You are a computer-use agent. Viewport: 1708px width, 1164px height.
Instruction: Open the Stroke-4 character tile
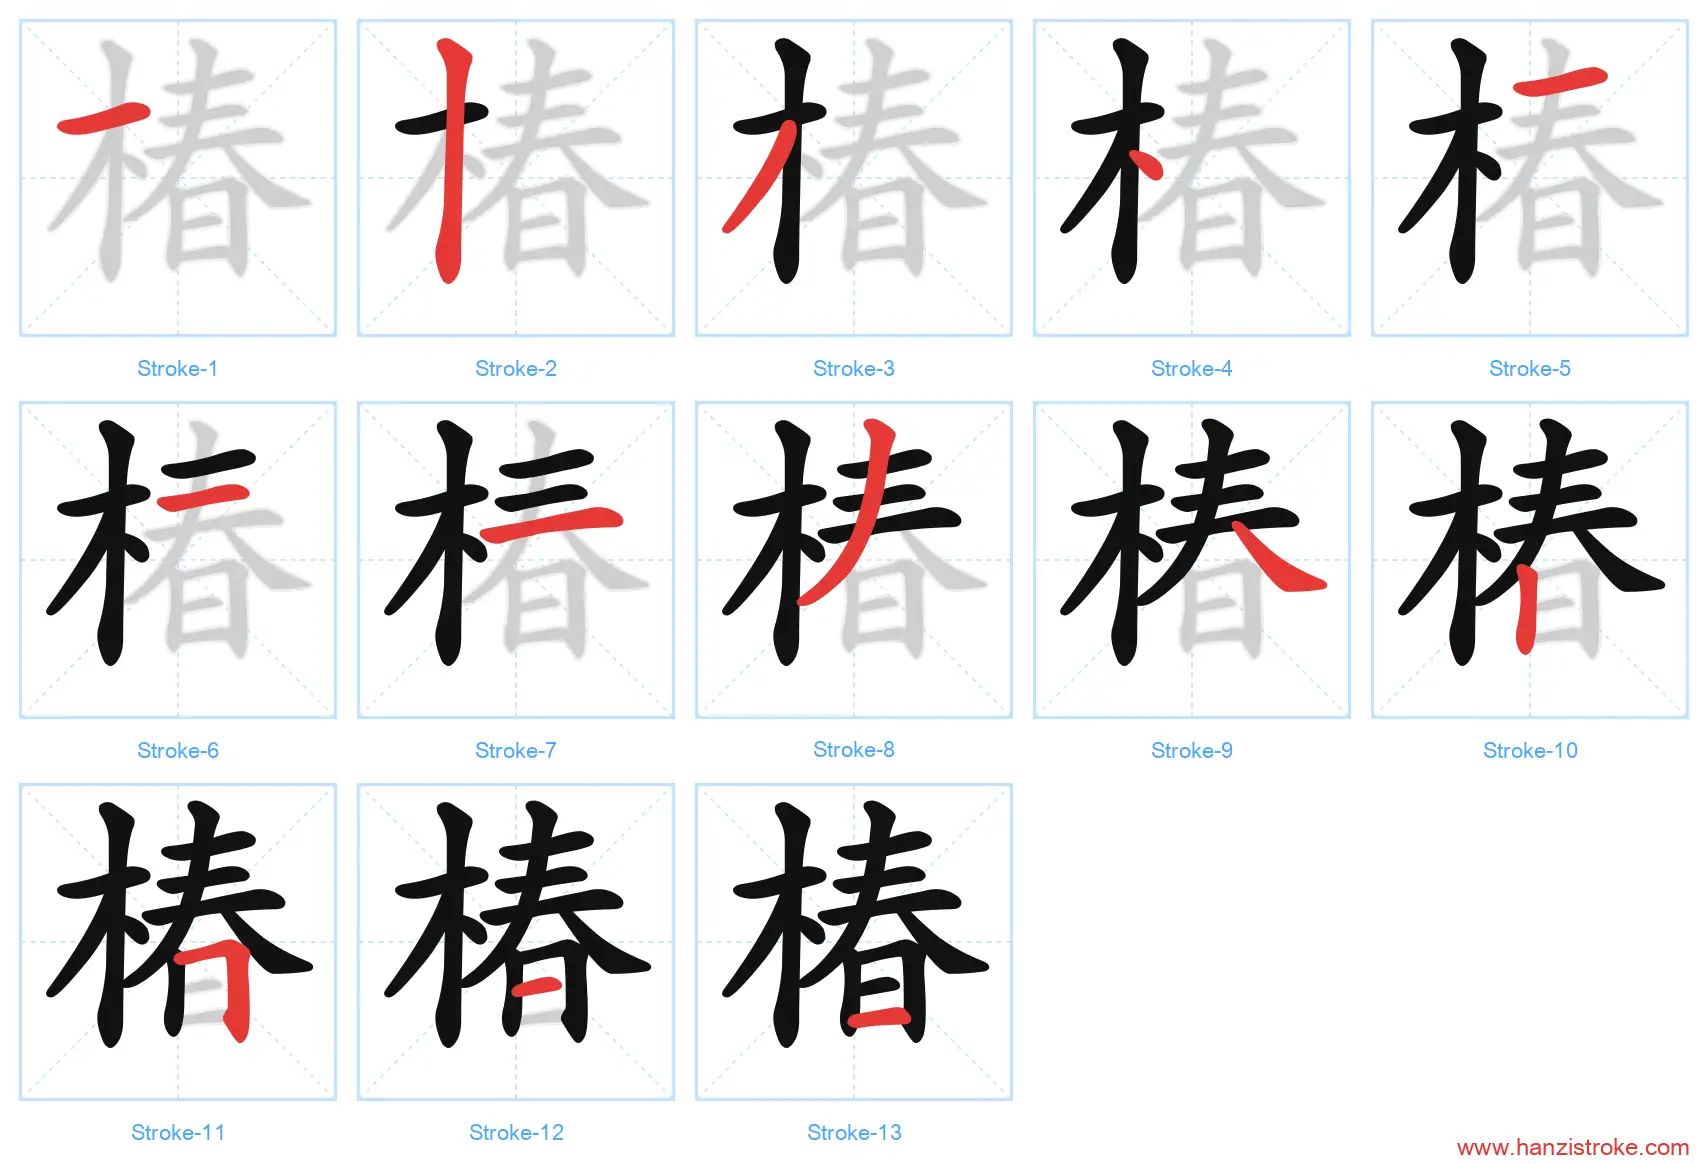tap(1192, 178)
